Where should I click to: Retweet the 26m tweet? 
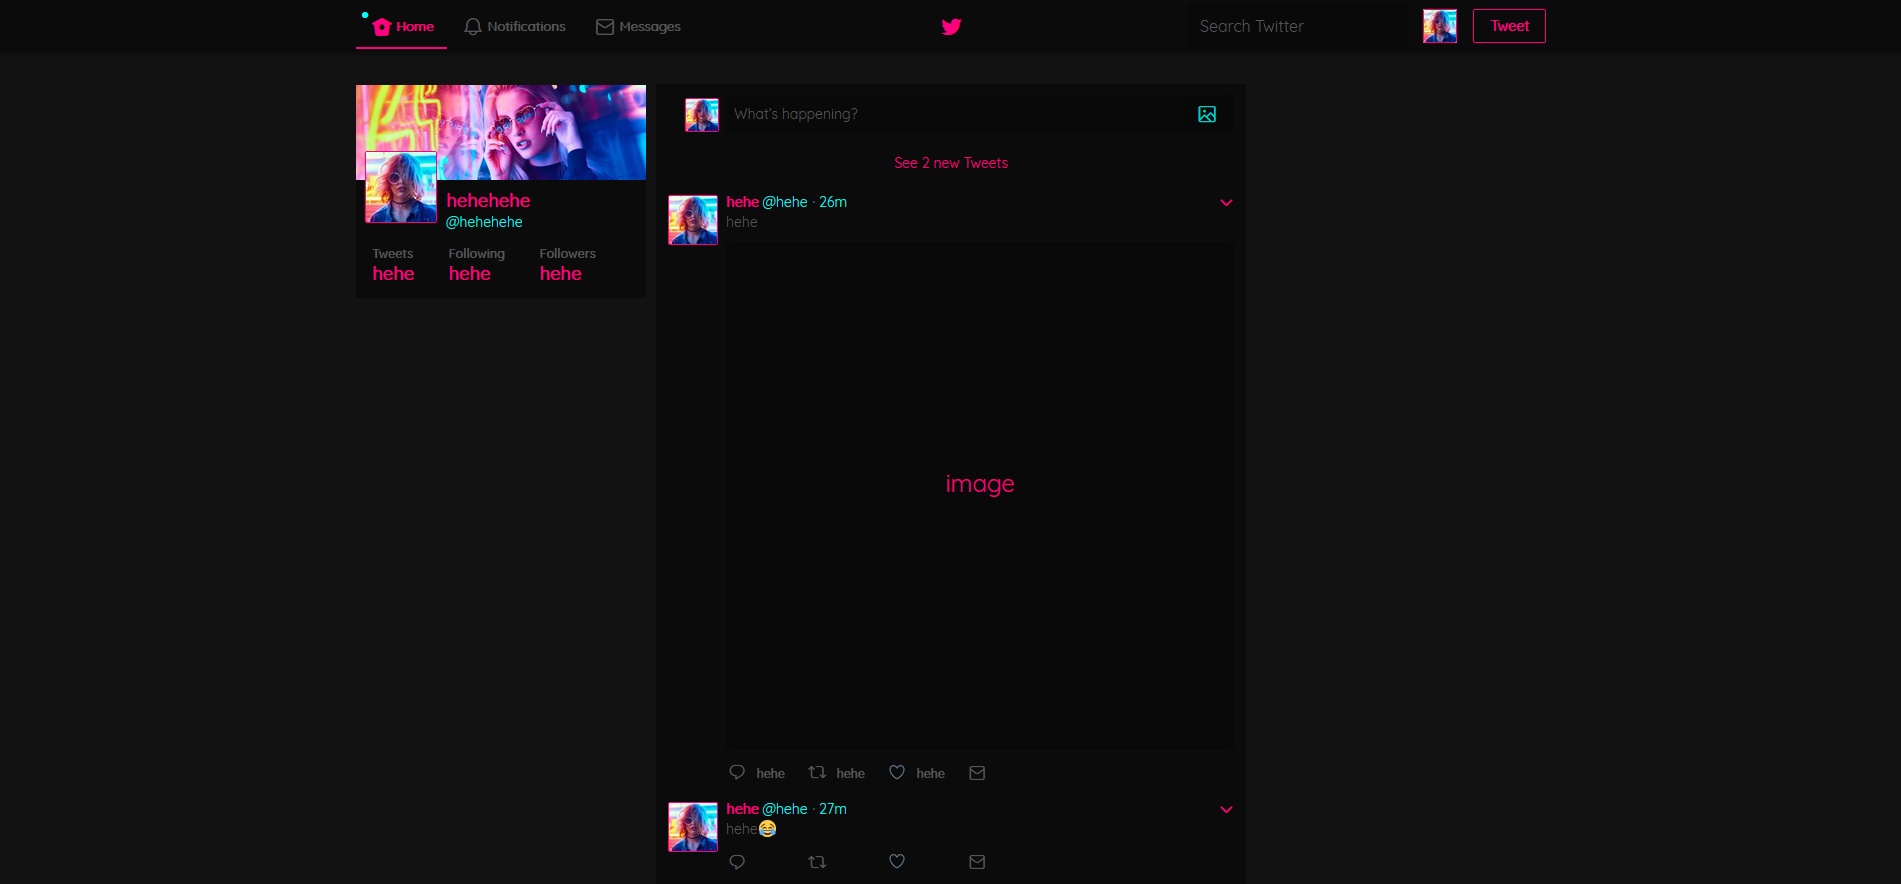(817, 773)
